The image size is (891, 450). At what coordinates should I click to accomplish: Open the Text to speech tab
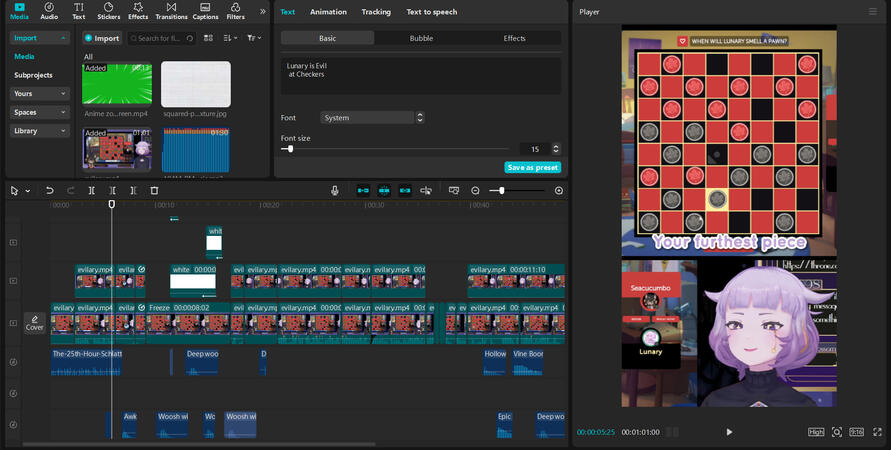click(431, 11)
